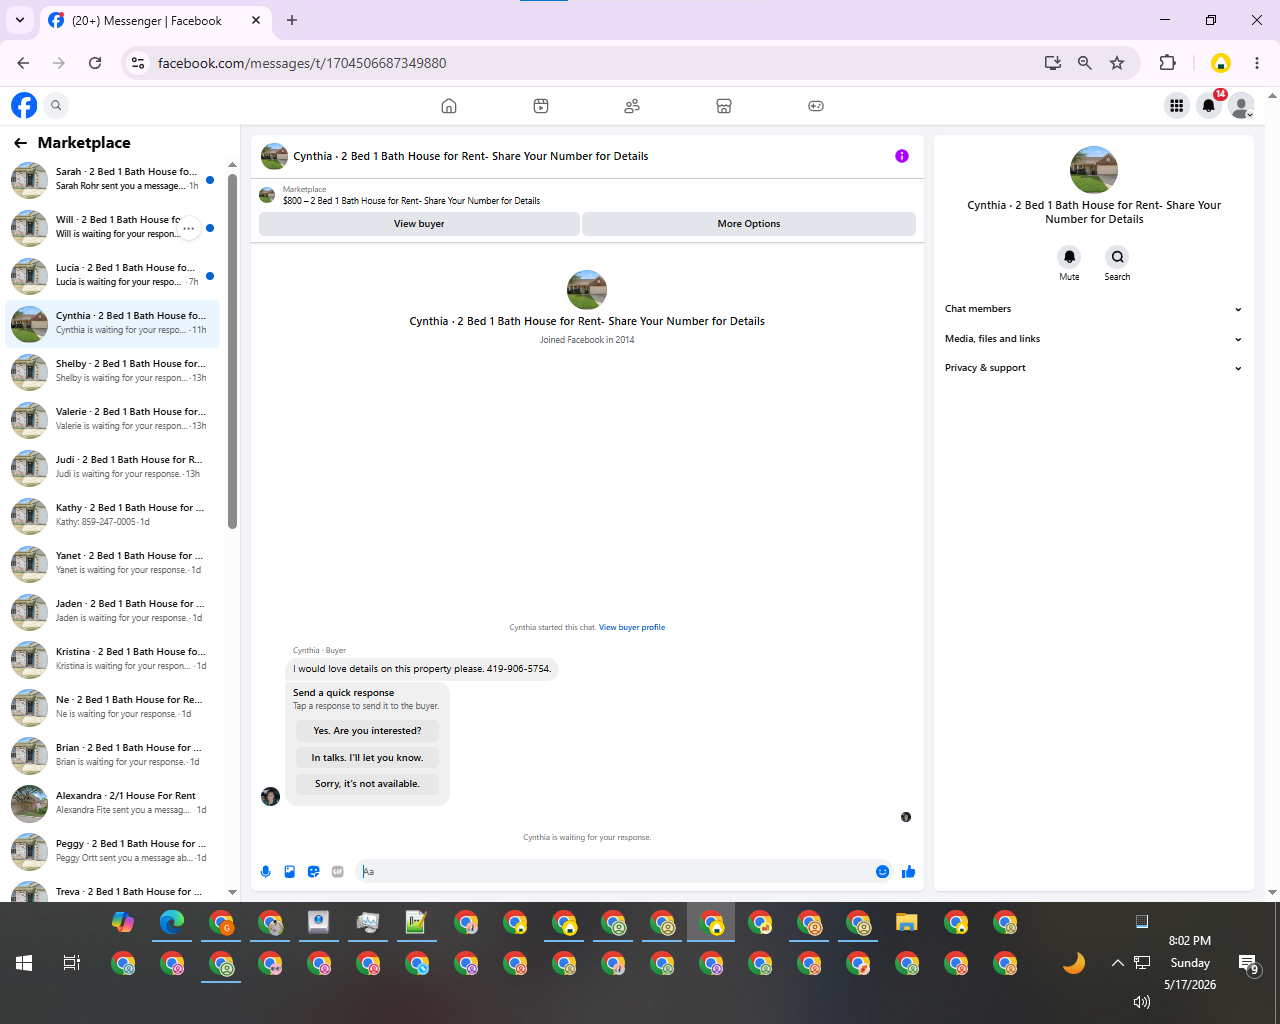Send quick reply "Yes. Are you interested?"

pyautogui.click(x=367, y=731)
